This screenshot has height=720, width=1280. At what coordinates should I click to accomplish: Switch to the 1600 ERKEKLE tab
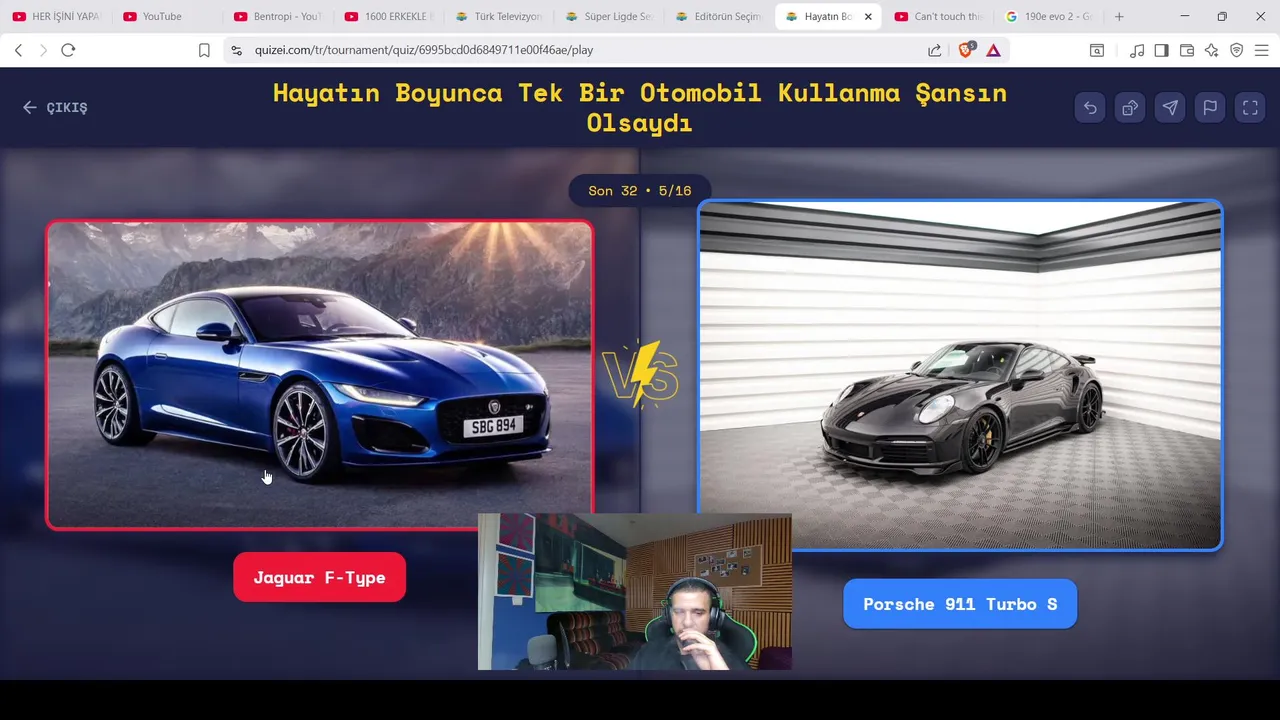[x=388, y=17]
